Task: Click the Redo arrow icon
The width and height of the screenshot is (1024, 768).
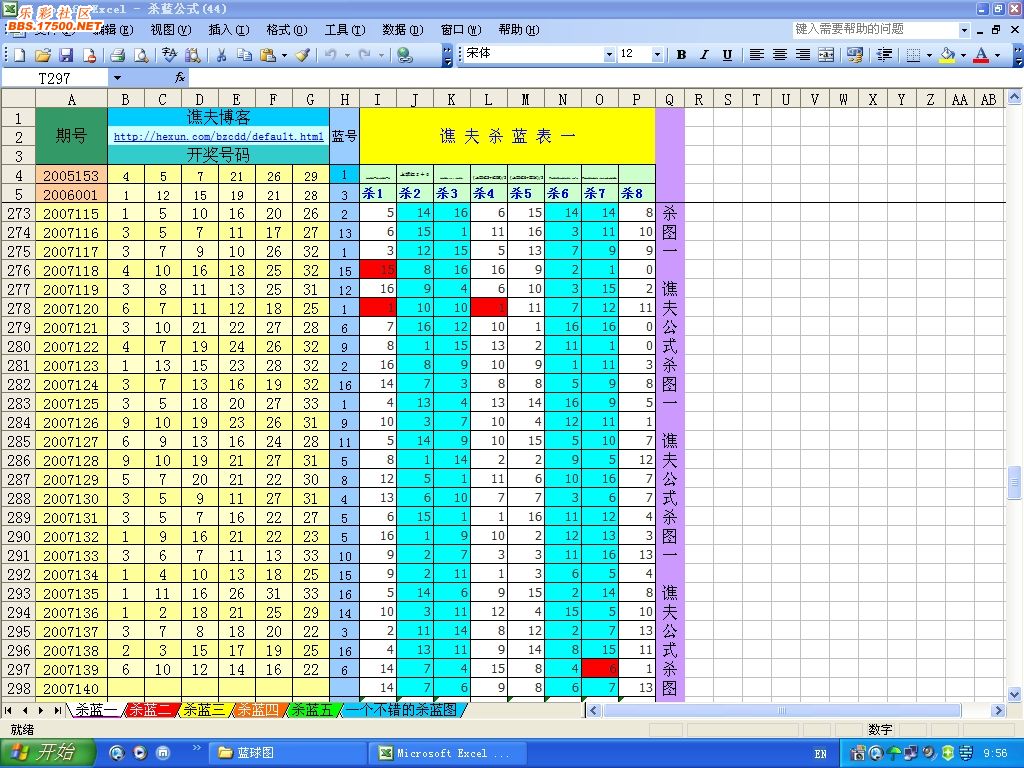Action: pyautogui.click(x=364, y=56)
